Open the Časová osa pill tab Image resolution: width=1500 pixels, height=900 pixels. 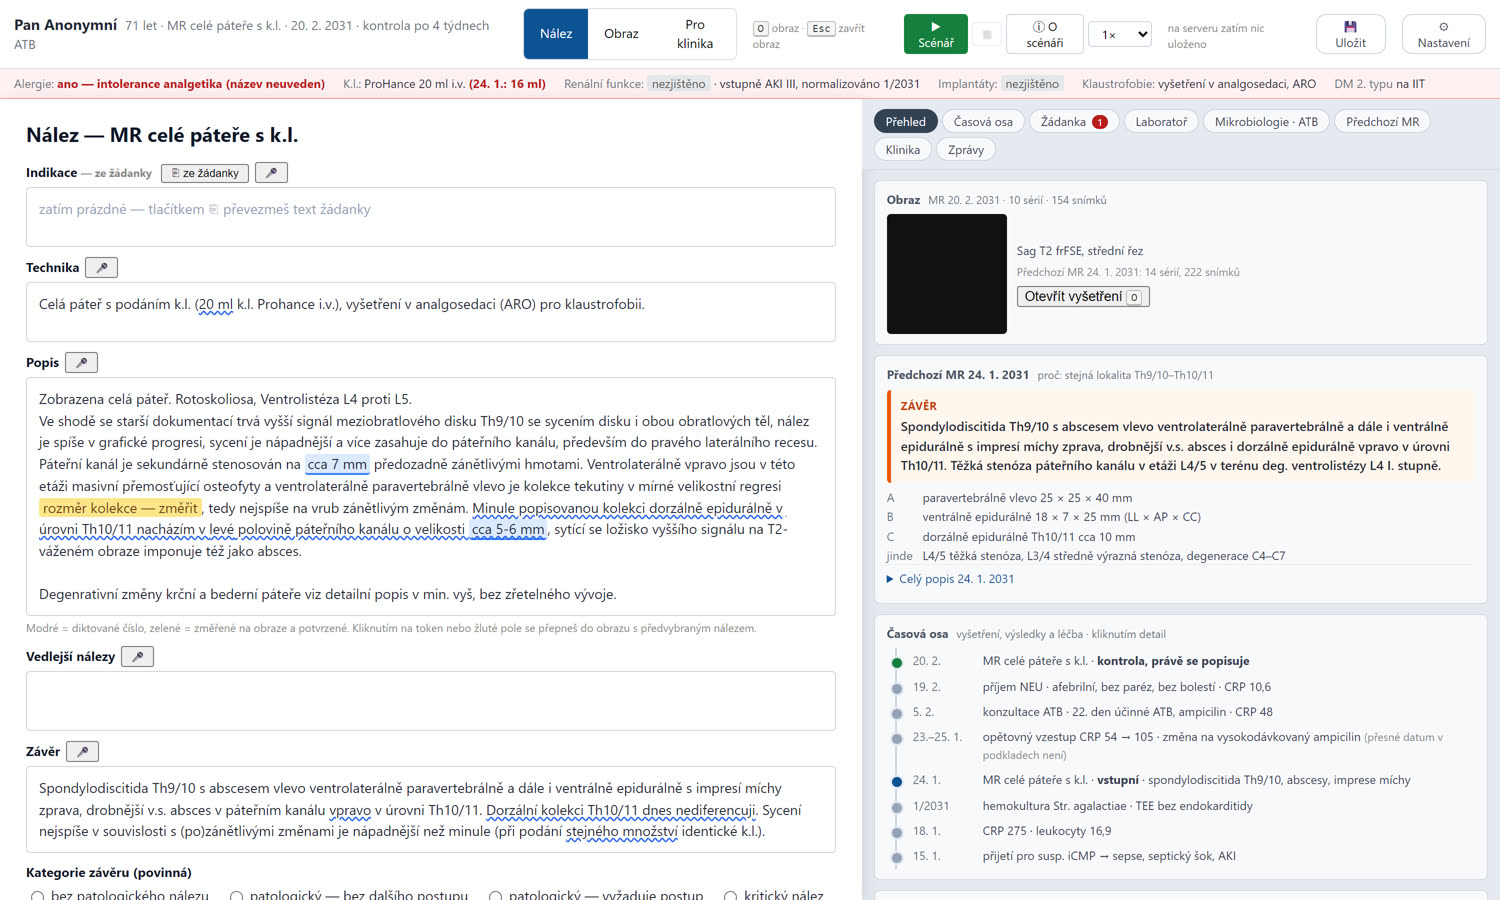point(983,122)
